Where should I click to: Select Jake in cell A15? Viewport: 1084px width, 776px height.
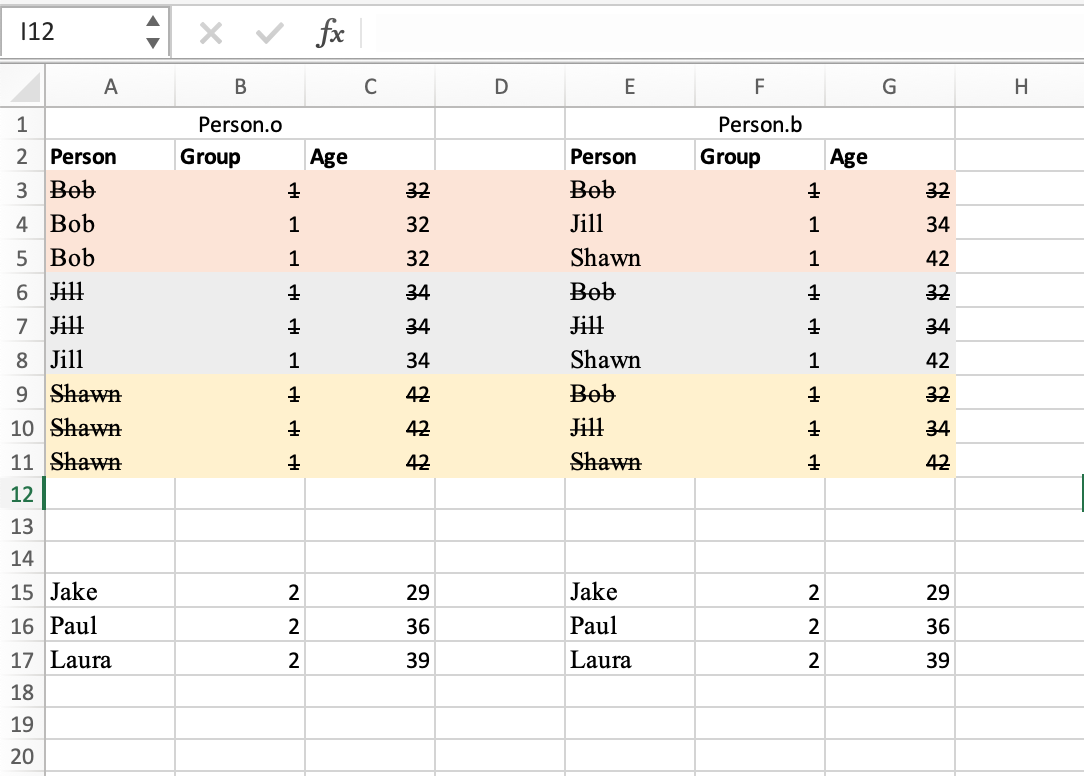coord(110,591)
